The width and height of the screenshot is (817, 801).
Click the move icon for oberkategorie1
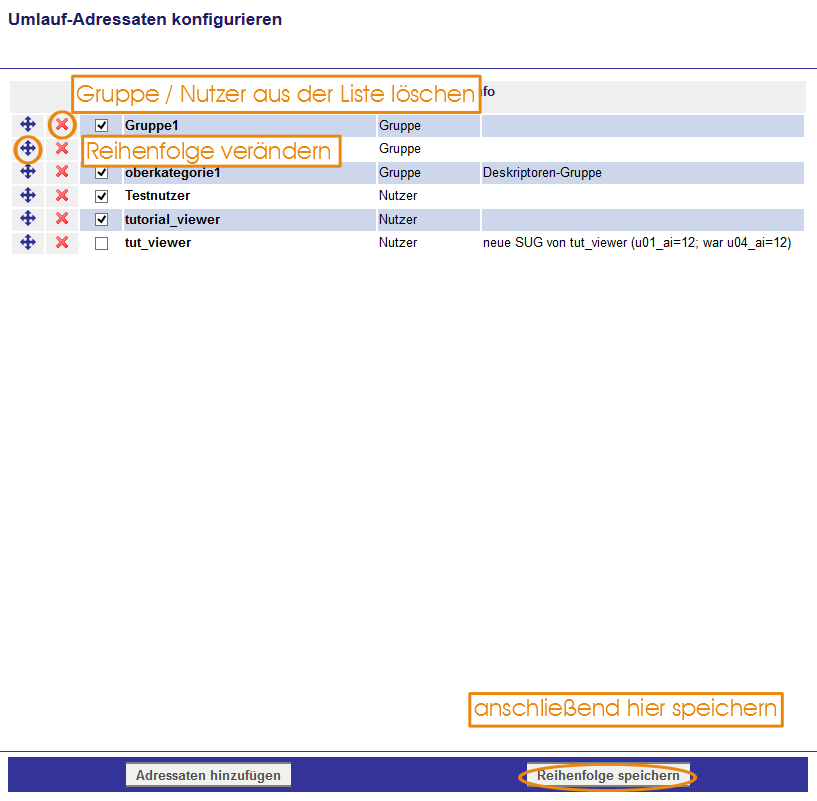[28, 171]
